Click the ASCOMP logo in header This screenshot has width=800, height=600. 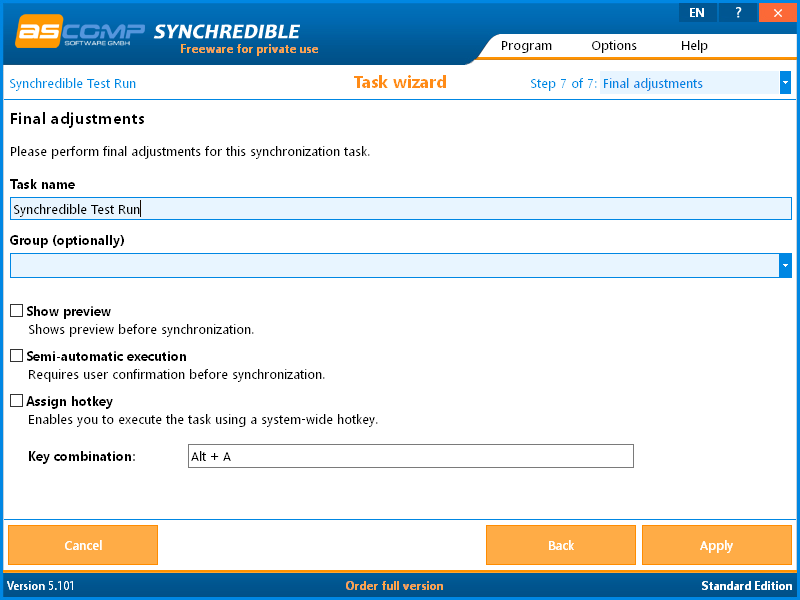[x=80, y=32]
